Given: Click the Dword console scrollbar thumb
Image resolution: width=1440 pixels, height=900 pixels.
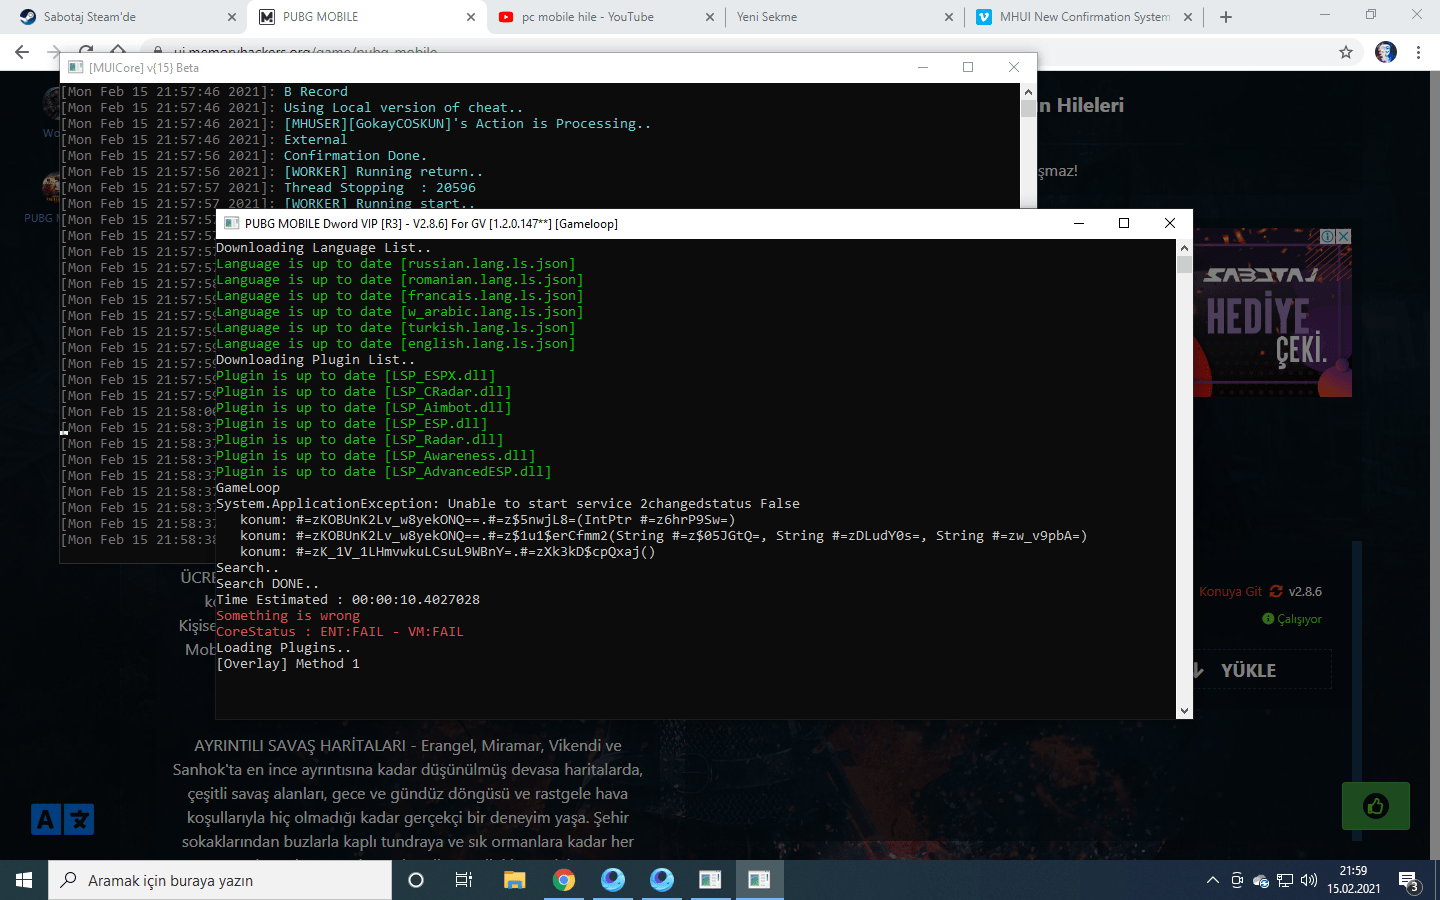Looking at the screenshot, I should (1184, 264).
